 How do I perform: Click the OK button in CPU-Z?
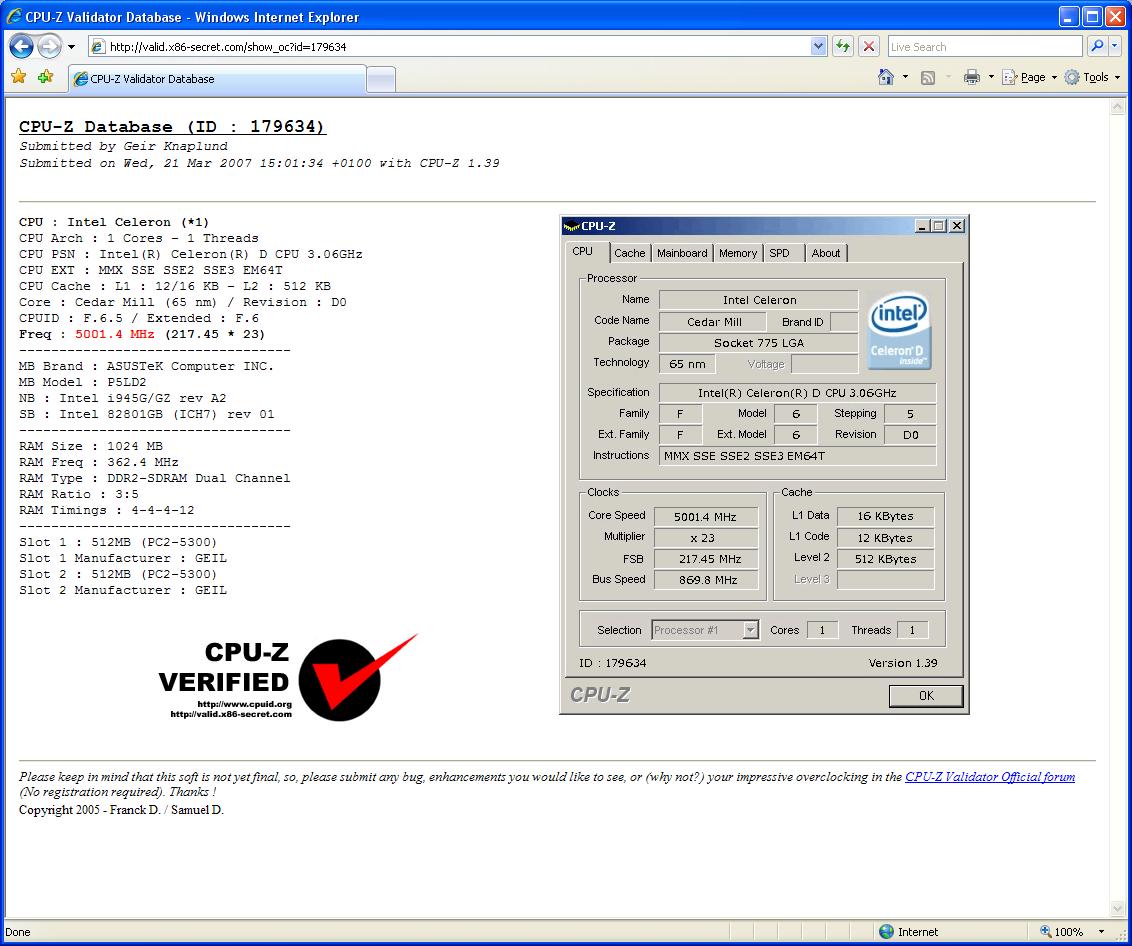coord(926,695)
